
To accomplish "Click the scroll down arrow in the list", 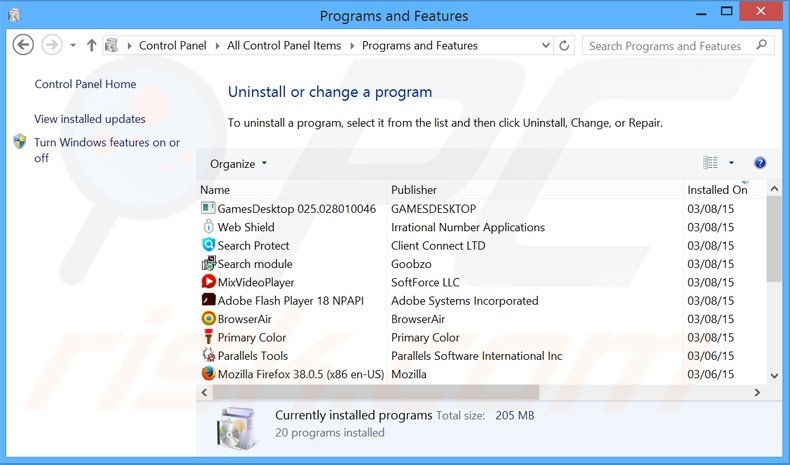I will click(x=774, y=375).
